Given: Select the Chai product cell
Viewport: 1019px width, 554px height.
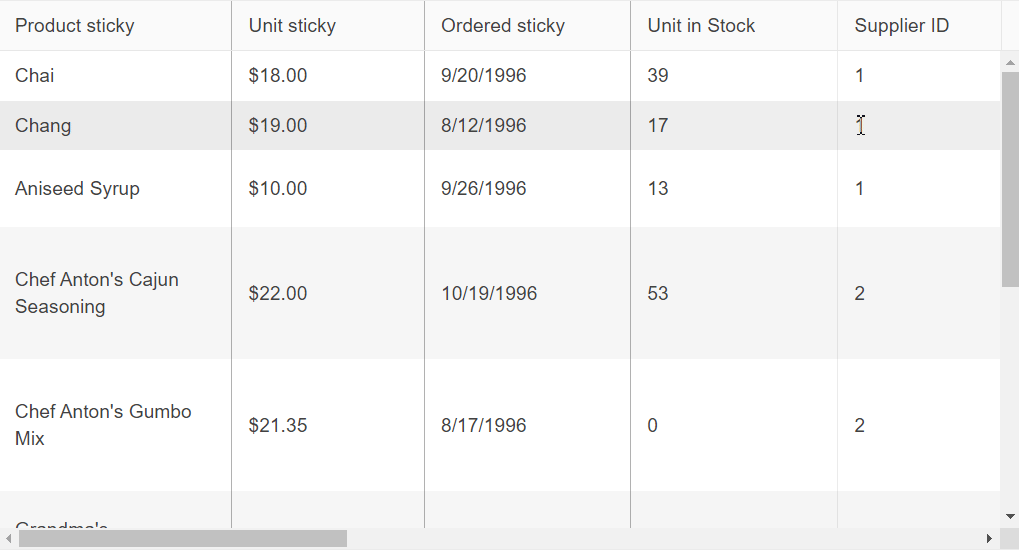Looking at the screenshot, I should [x=35, y=76].
